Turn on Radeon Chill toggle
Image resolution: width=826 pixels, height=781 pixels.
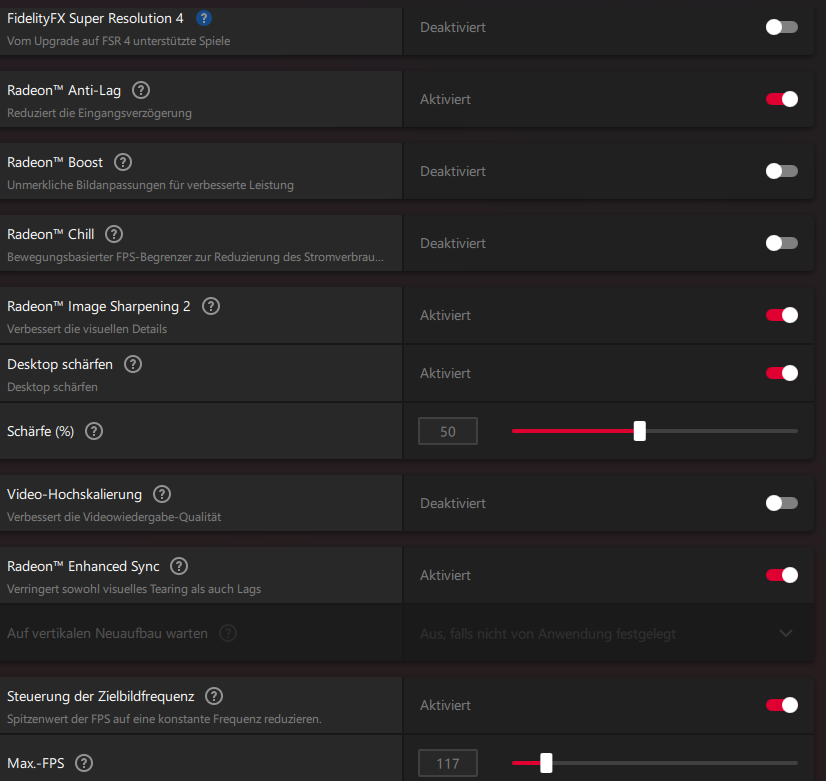tap(782, 243)
